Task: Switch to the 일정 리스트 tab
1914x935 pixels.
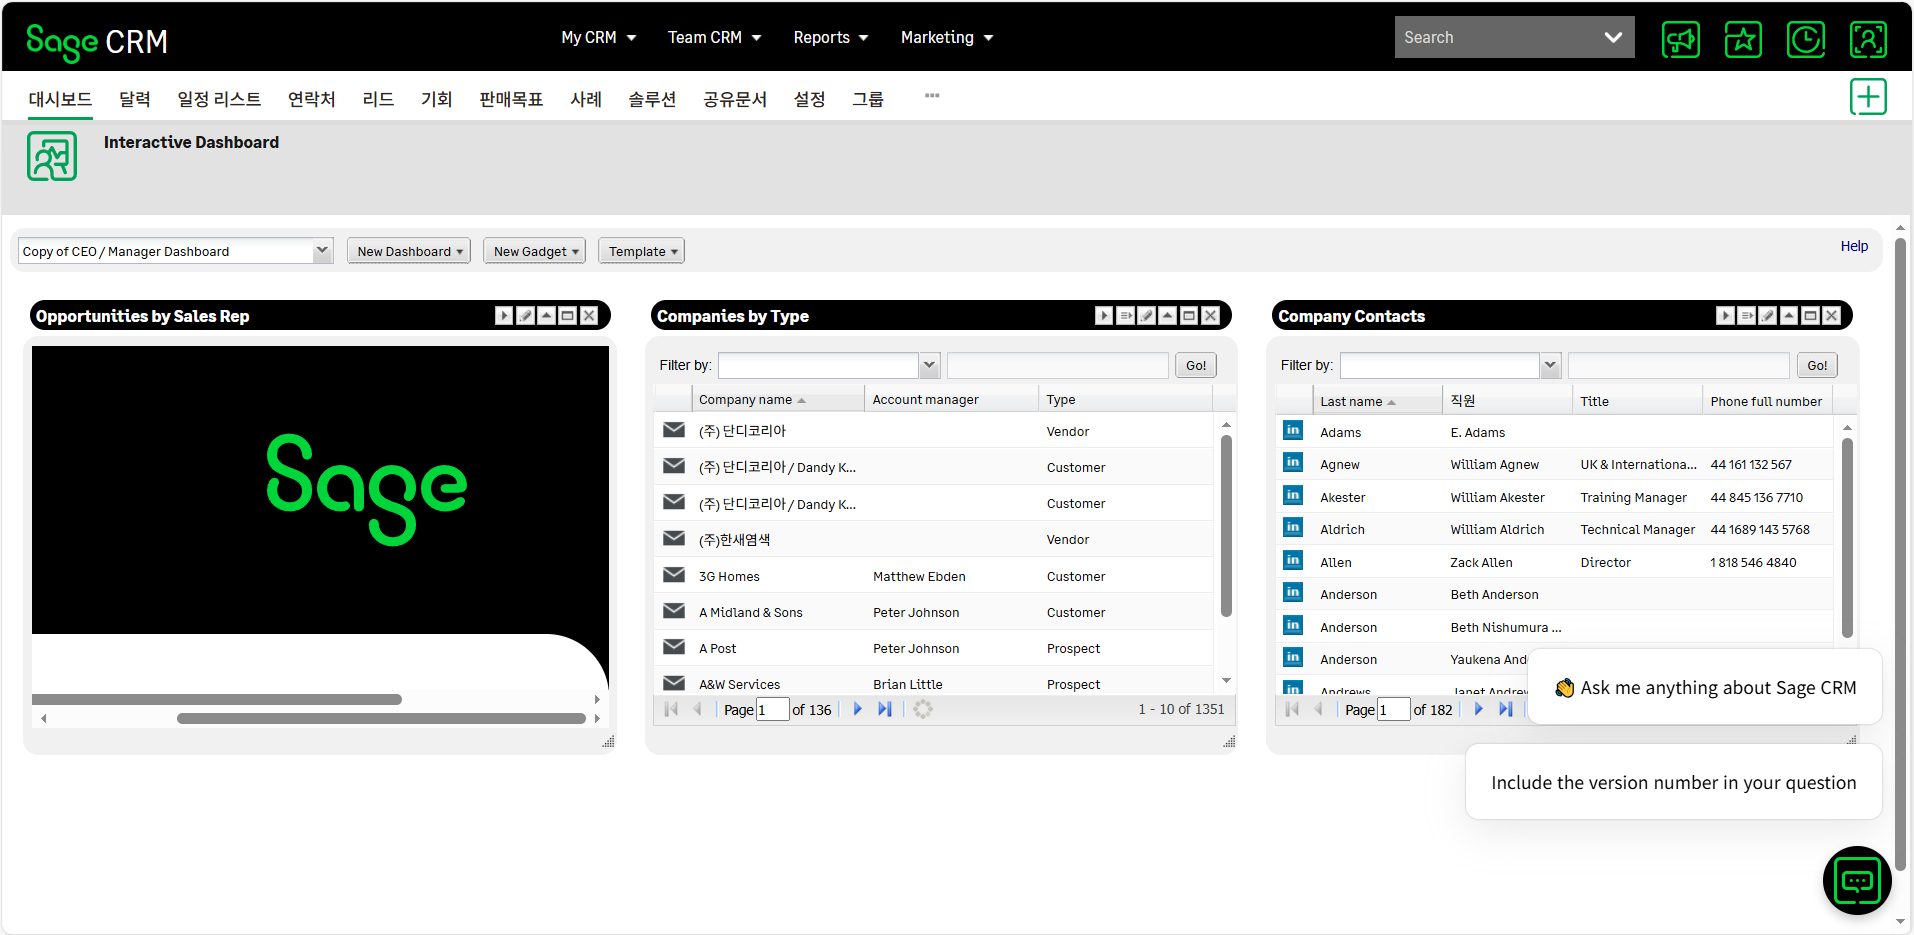Action: [219, 99]
